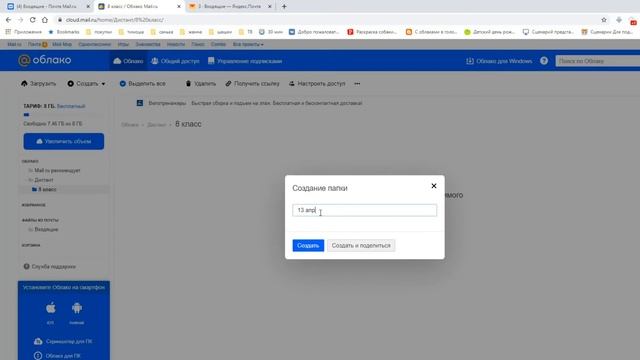Click the browser address bar URL

pyautogui.click(x=115, y=20)
